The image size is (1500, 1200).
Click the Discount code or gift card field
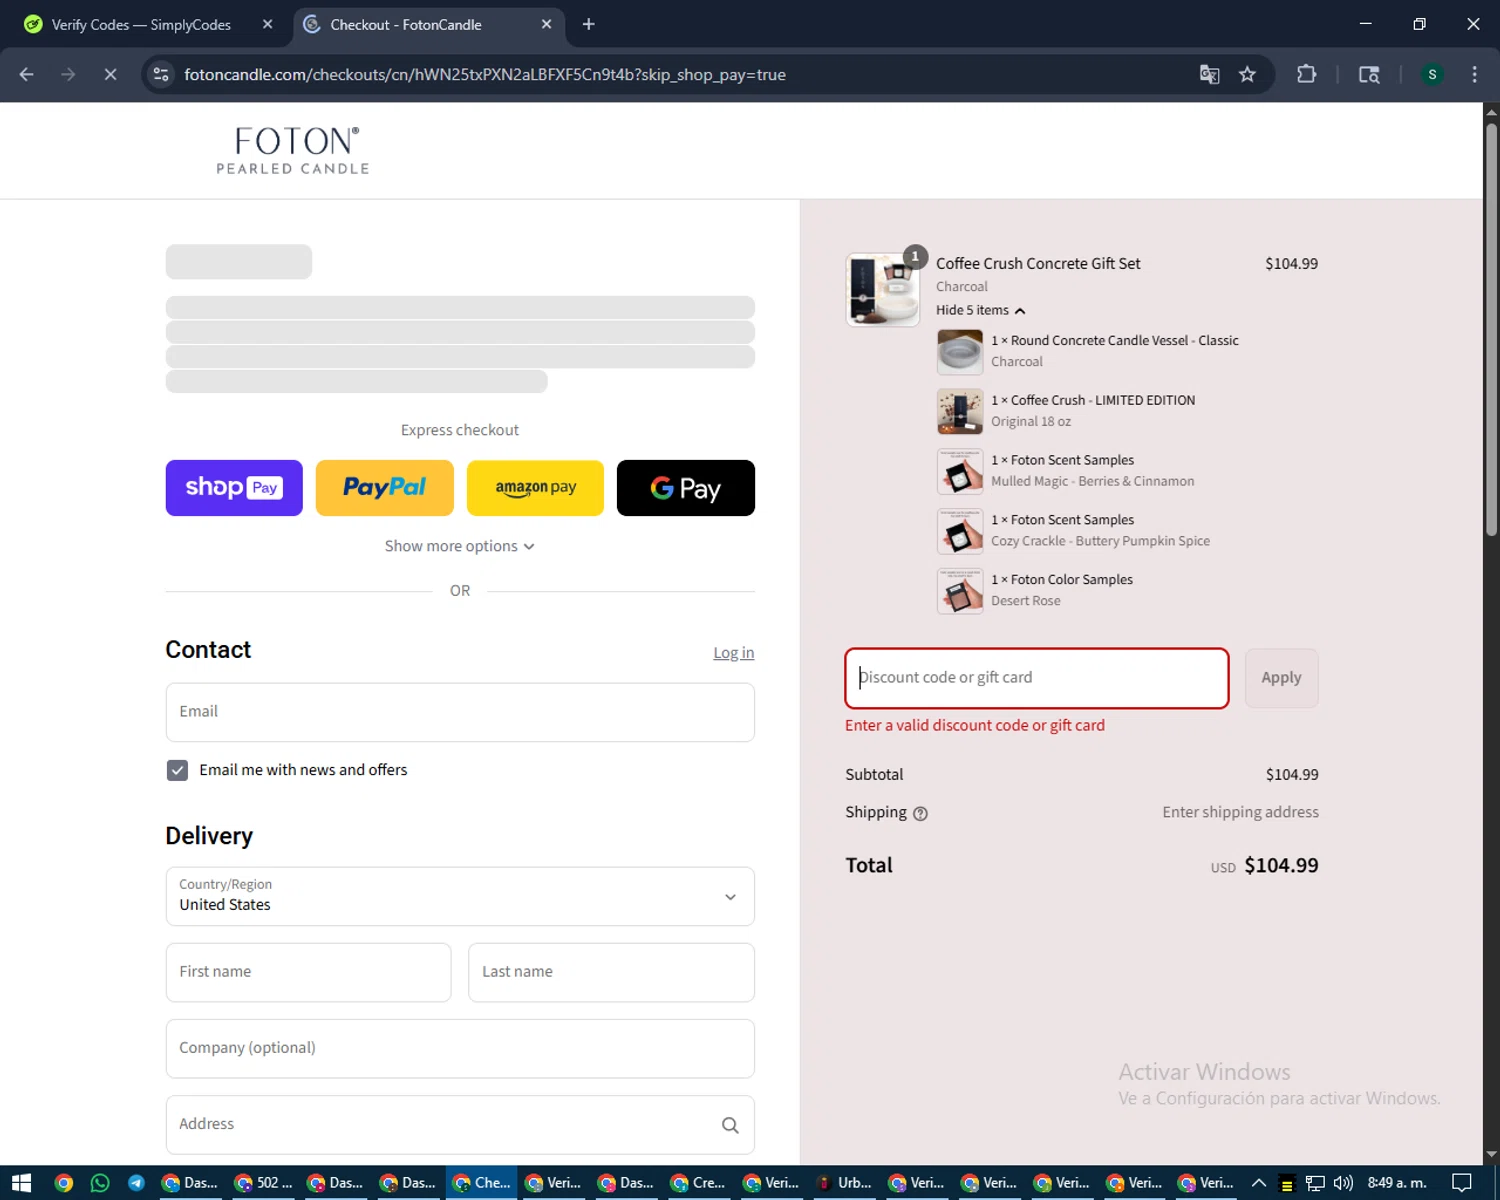(x=1037, y=678)
